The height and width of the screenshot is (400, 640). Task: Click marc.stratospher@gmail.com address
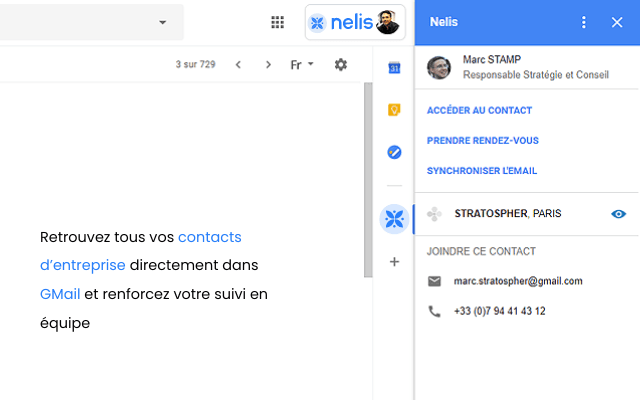click(x=518, y=281)
